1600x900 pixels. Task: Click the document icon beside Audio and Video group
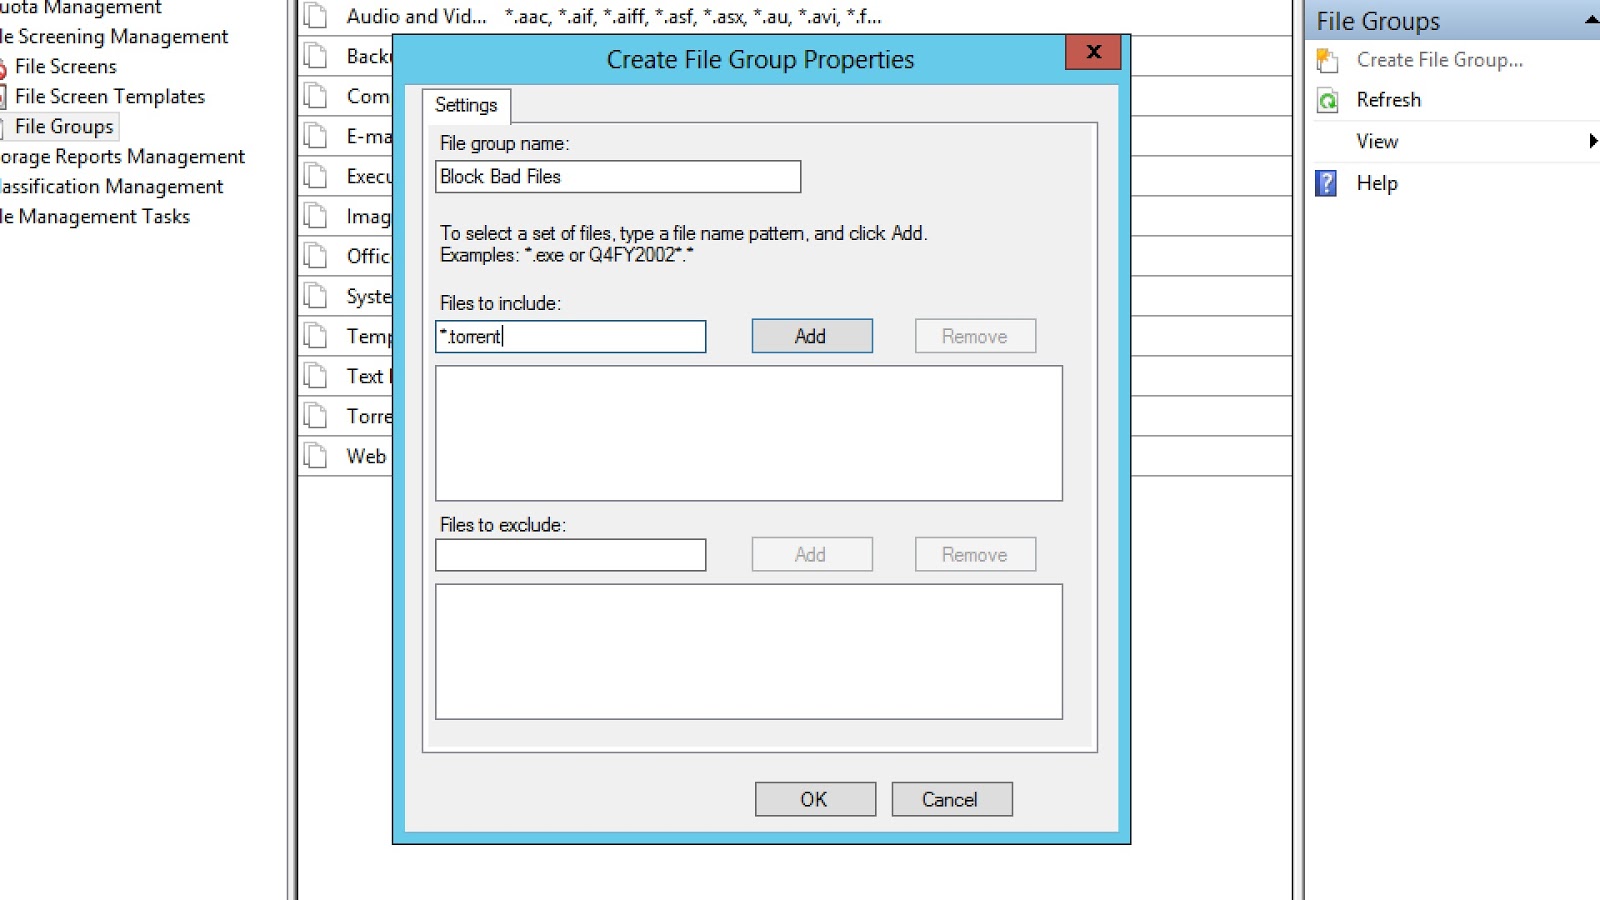(316, 16)
